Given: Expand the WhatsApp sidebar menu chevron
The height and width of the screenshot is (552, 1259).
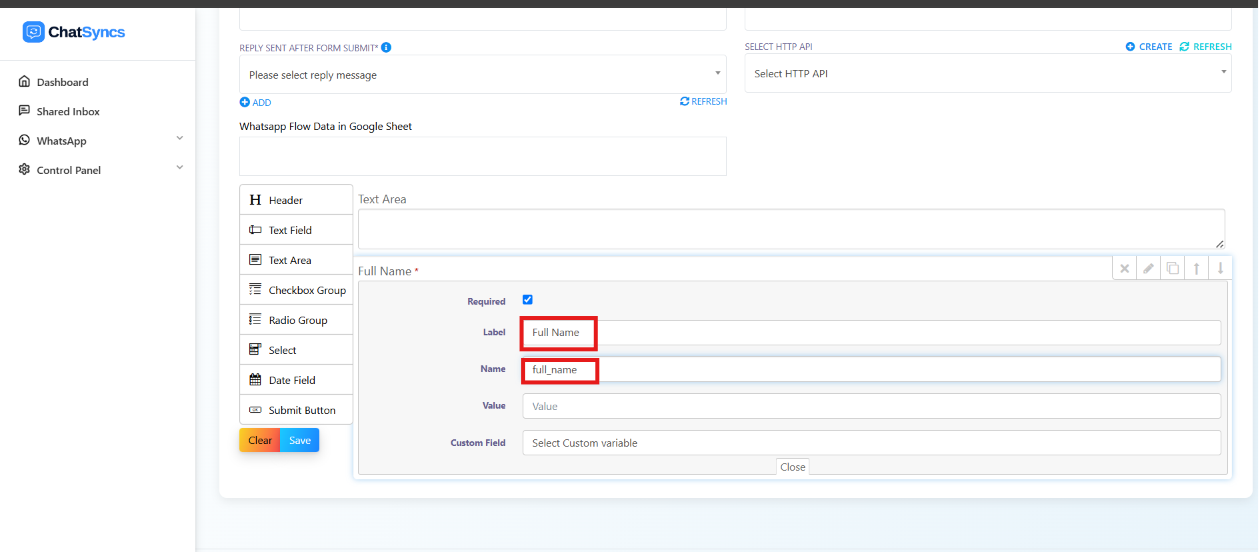Looking at the screenshot, I should pyautogui.click(x=180, y=138).
